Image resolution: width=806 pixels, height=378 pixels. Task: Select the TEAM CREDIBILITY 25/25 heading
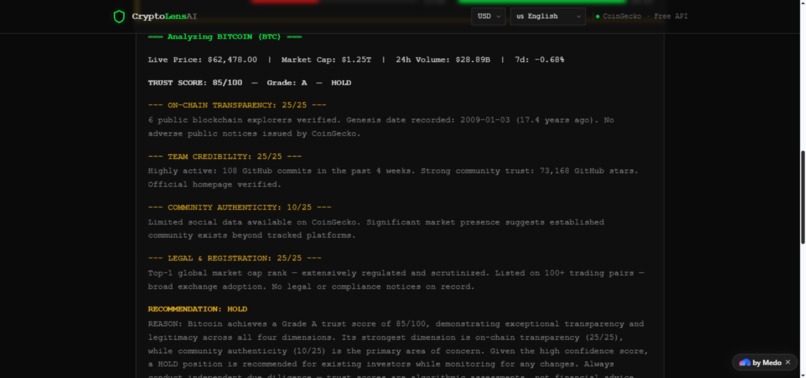[225, 156]
